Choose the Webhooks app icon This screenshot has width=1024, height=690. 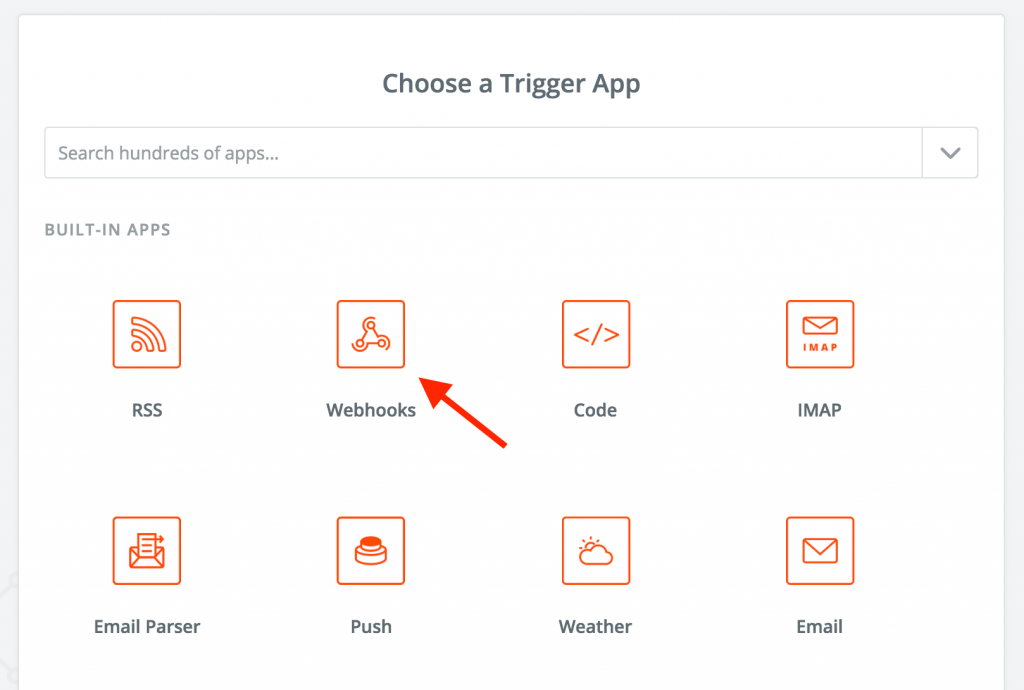tap(371, 334)
